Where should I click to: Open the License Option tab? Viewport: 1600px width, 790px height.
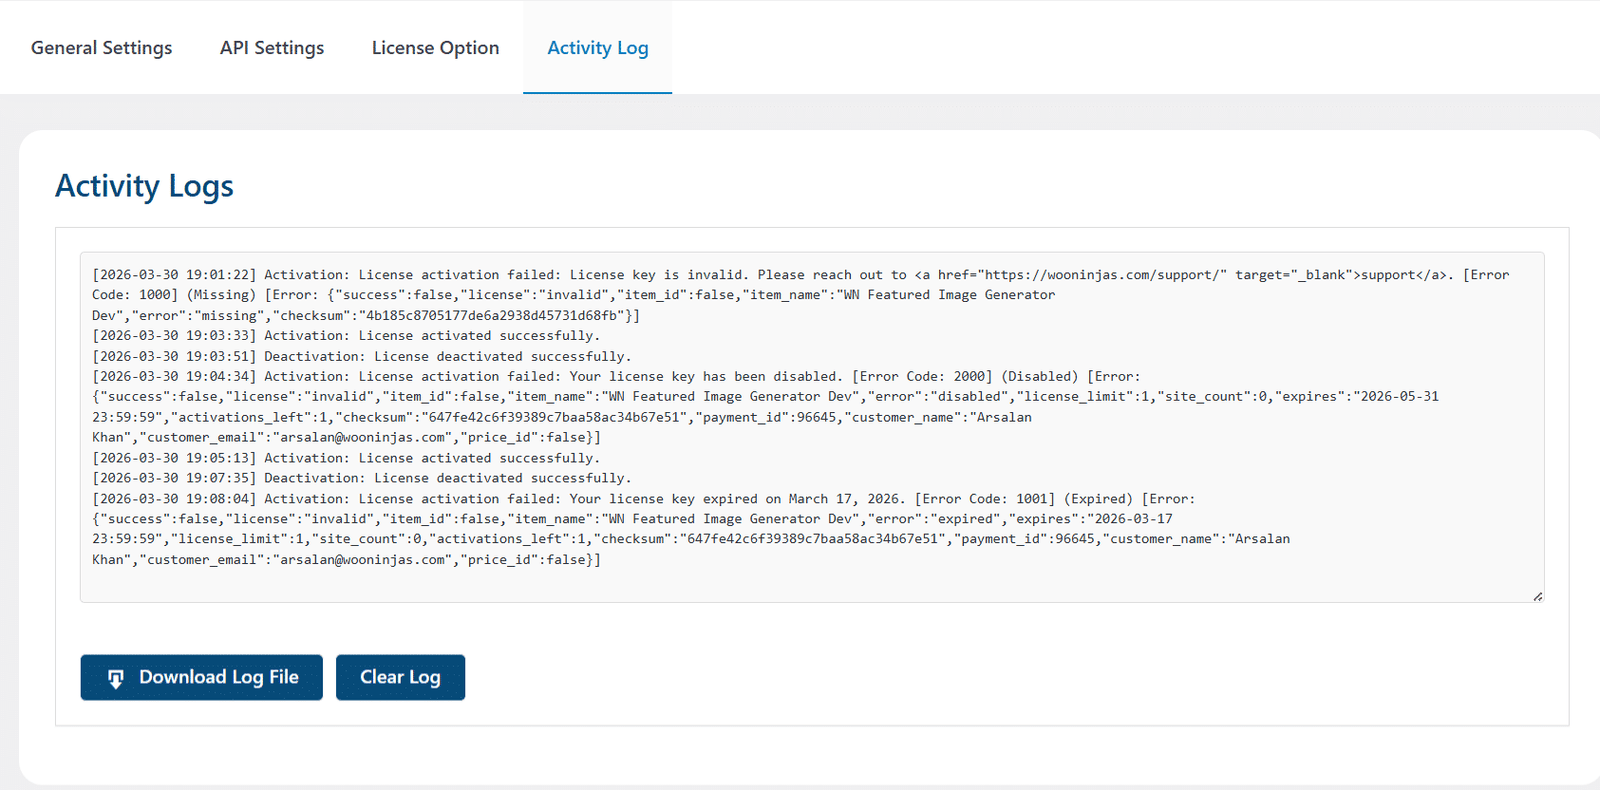(x=435, y=48)
